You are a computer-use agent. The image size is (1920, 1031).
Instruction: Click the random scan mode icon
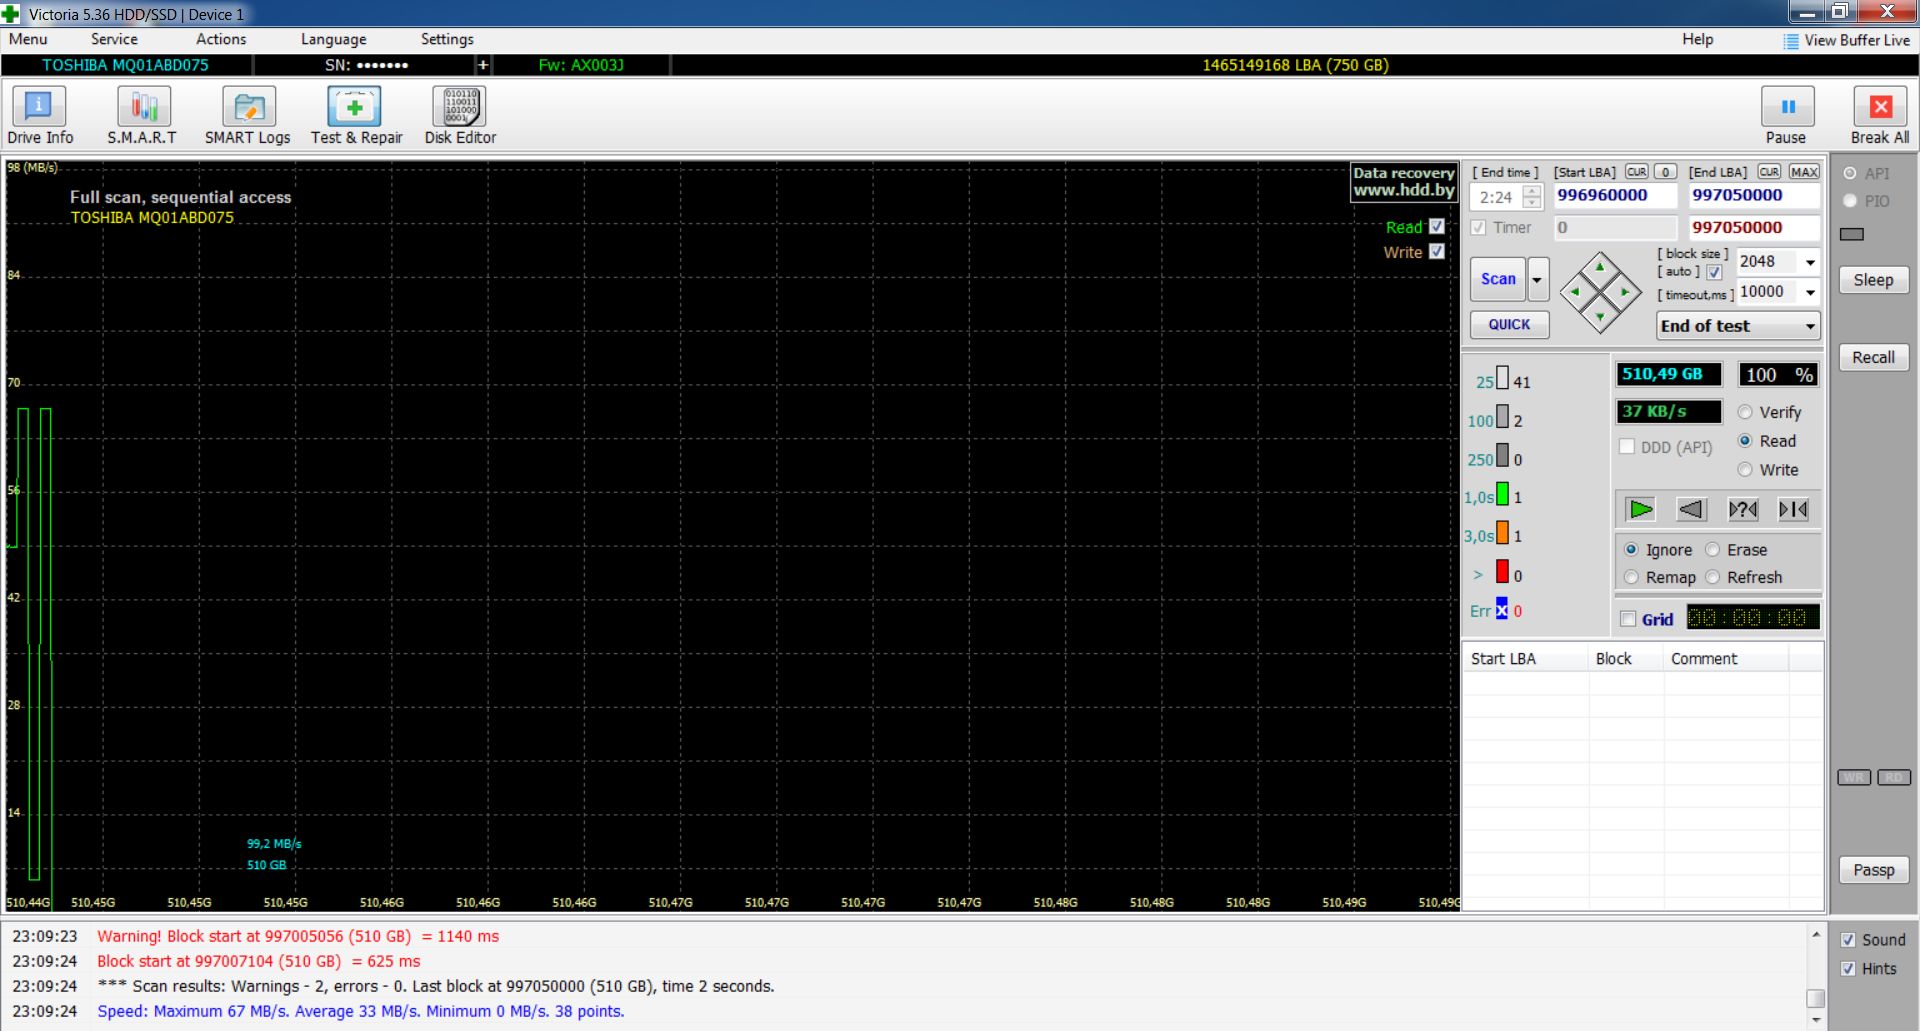1743,509
